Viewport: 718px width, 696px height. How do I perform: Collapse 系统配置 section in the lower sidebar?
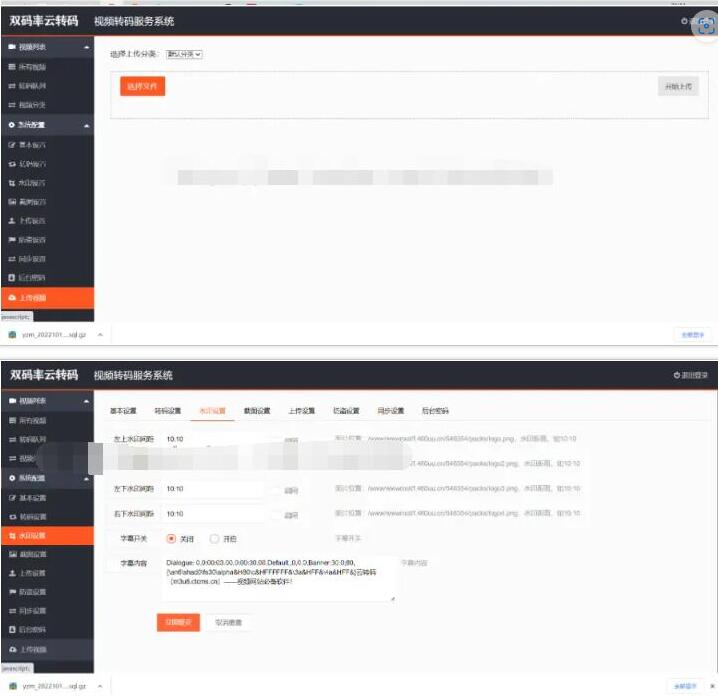pyautogui.click(x=86, y=479)
